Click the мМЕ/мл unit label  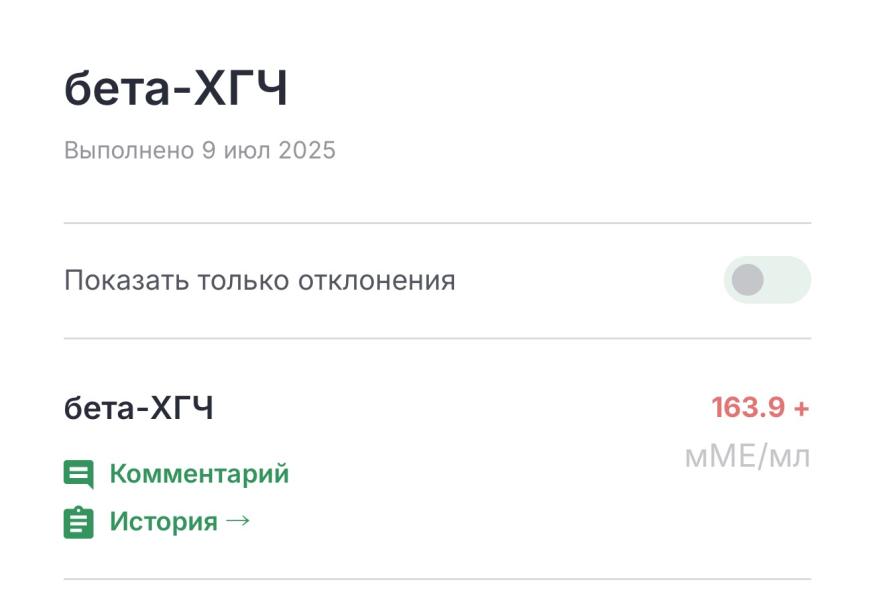pos(747,457)
